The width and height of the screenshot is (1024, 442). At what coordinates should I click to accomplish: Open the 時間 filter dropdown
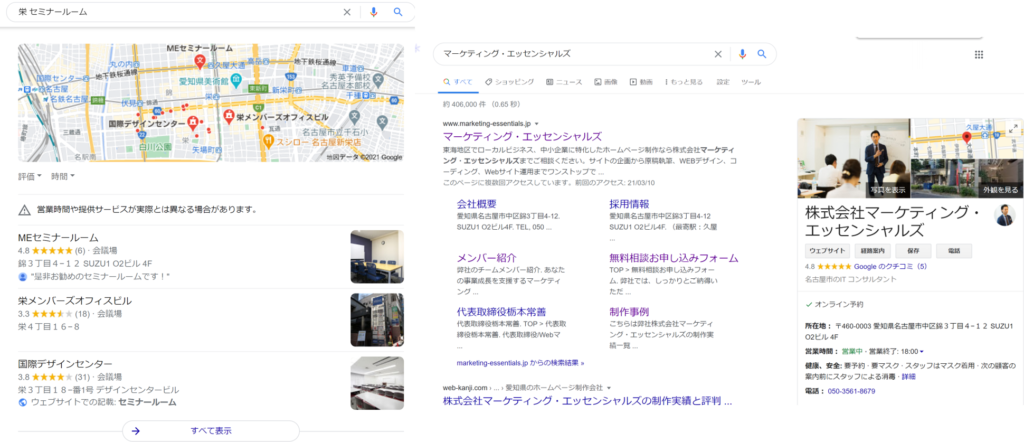[63, 176]
